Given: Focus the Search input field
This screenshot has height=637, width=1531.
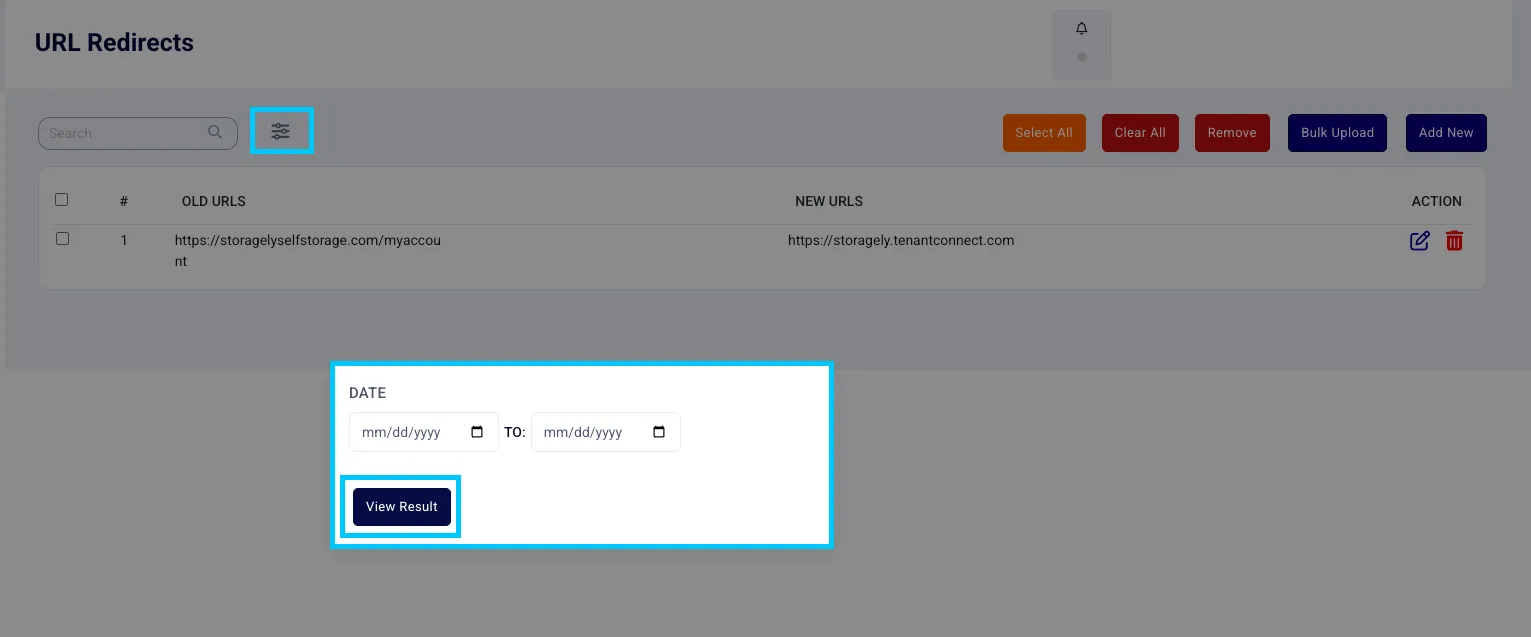Looking at the screenshot, I should (137, 133).
